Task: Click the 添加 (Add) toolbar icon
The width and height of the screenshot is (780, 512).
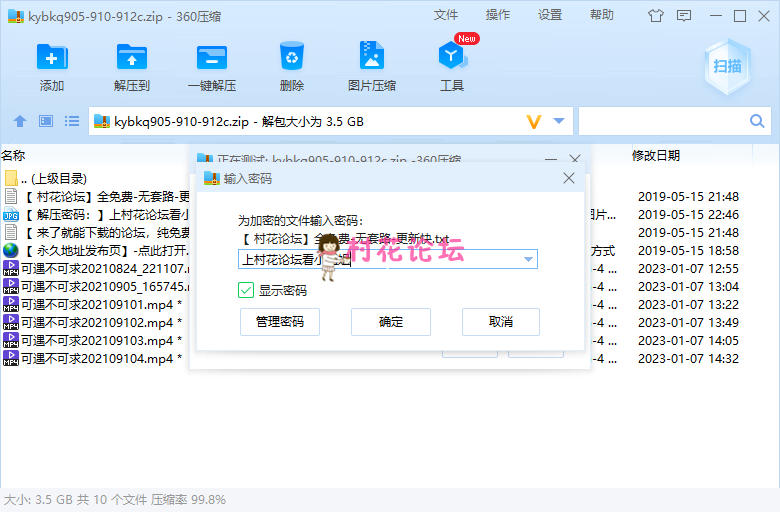Action: pos(52,57)
